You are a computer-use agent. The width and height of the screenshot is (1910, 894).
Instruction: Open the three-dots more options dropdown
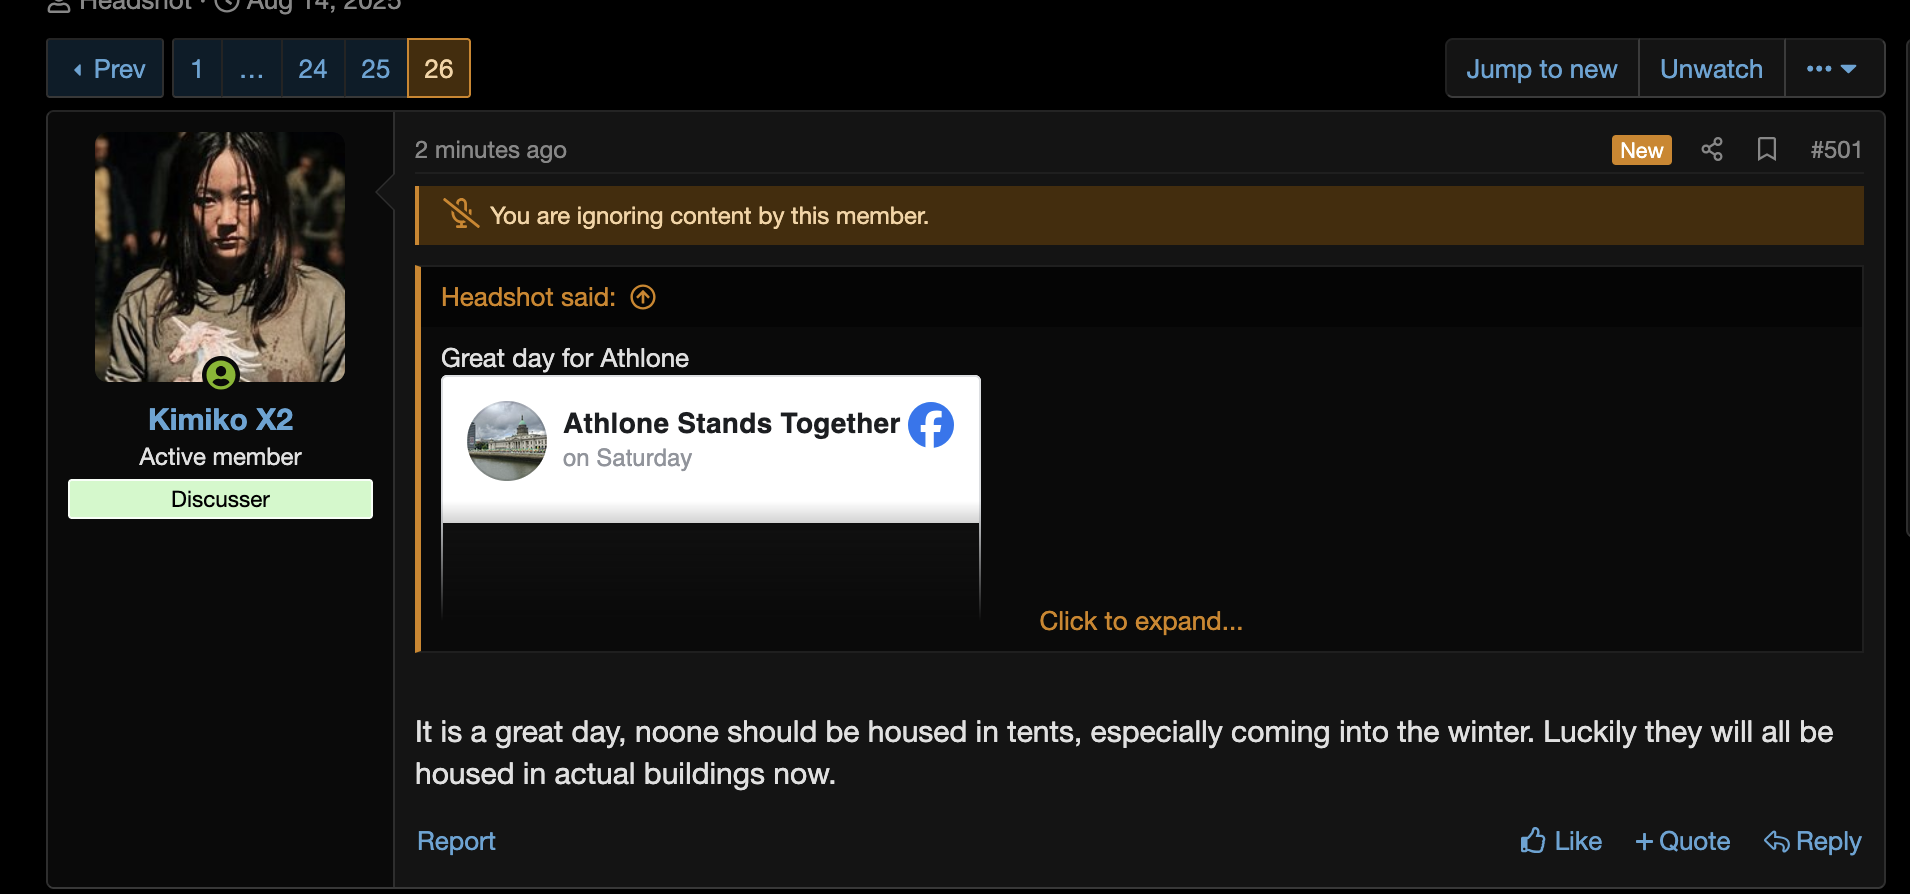(1832, 69)
